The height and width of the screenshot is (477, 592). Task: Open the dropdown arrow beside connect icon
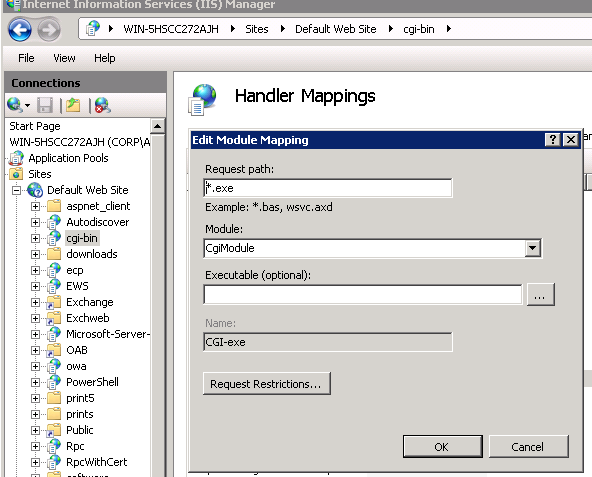pyautogui.click(x=28, y=105)
